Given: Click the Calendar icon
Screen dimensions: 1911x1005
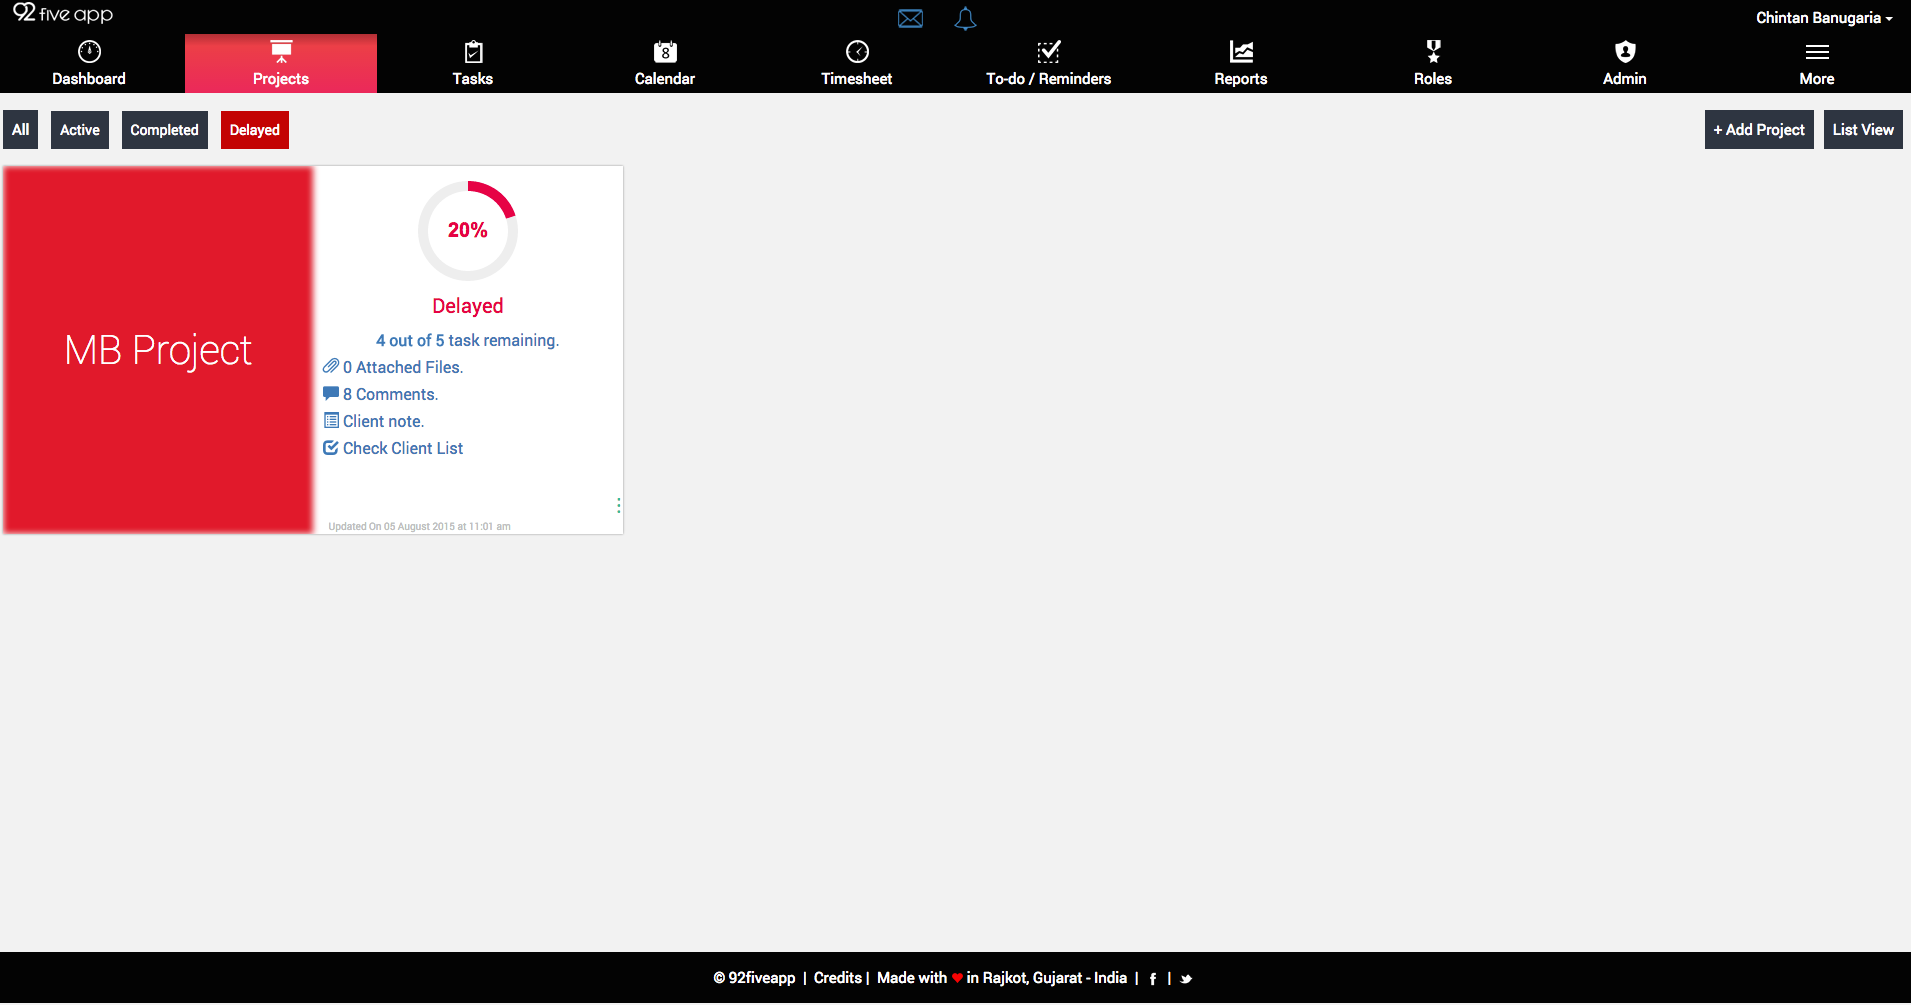Looking at the screenshot, I should (665, 51).
